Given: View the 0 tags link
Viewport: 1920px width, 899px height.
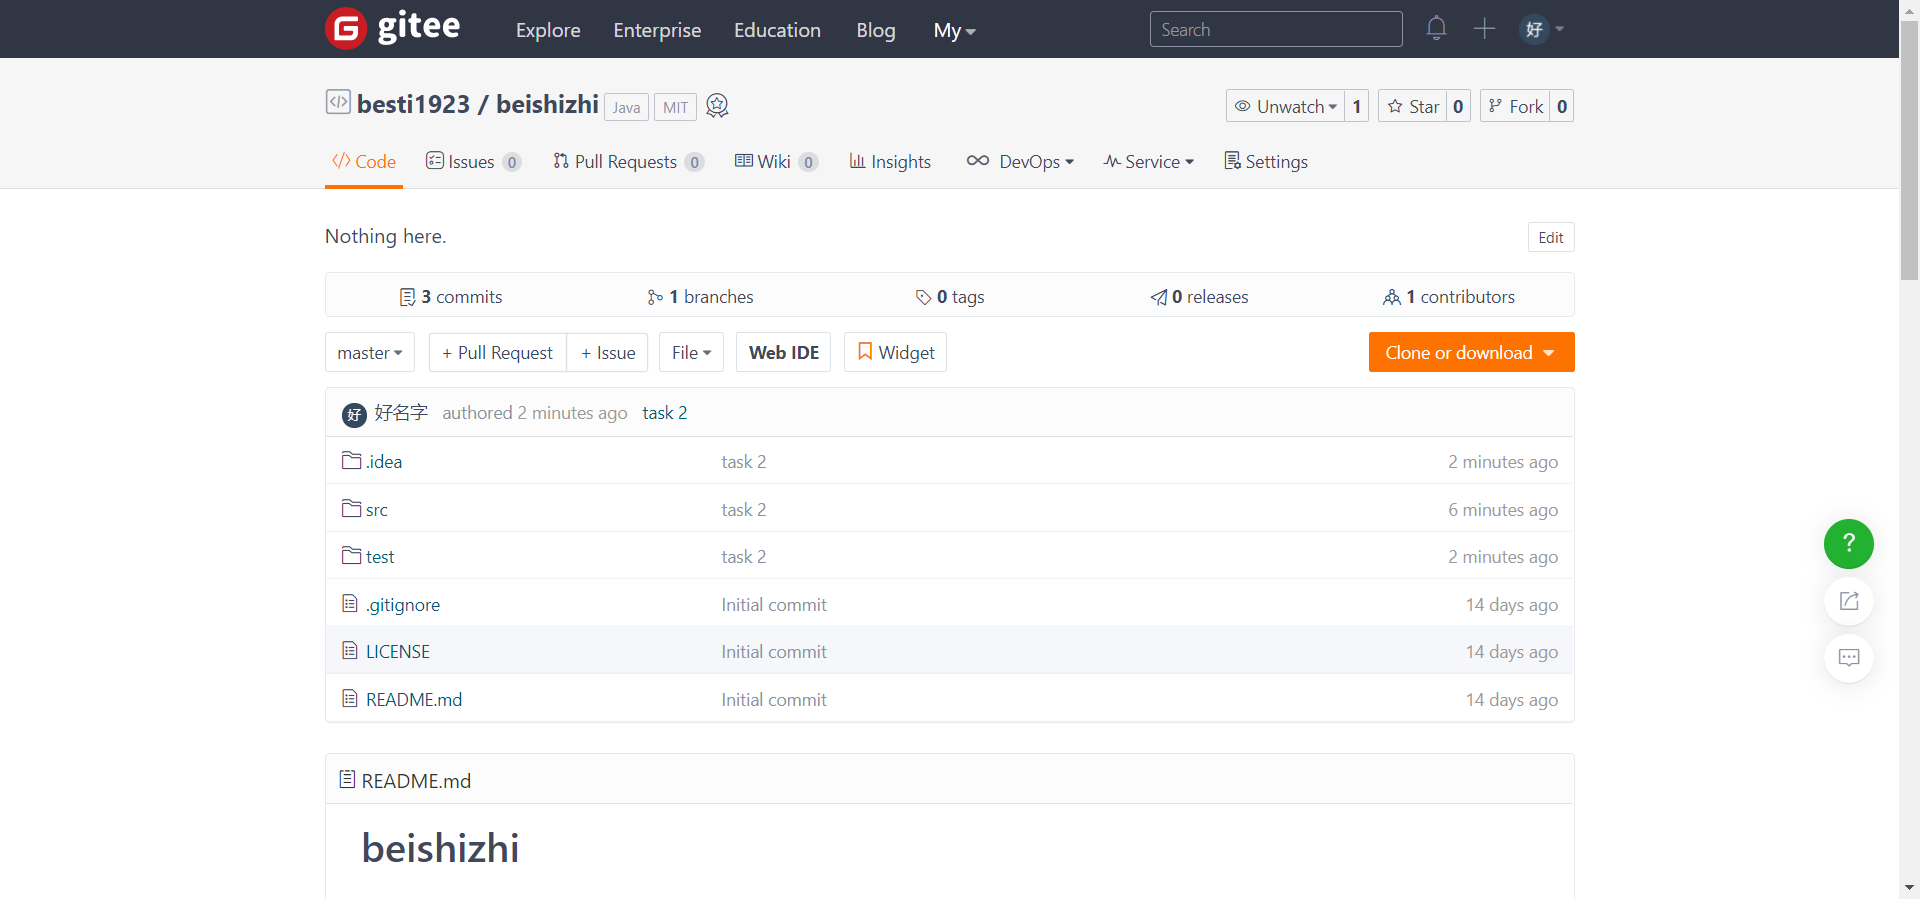Looking at the screenshot, I should click(x=950, y=296).
